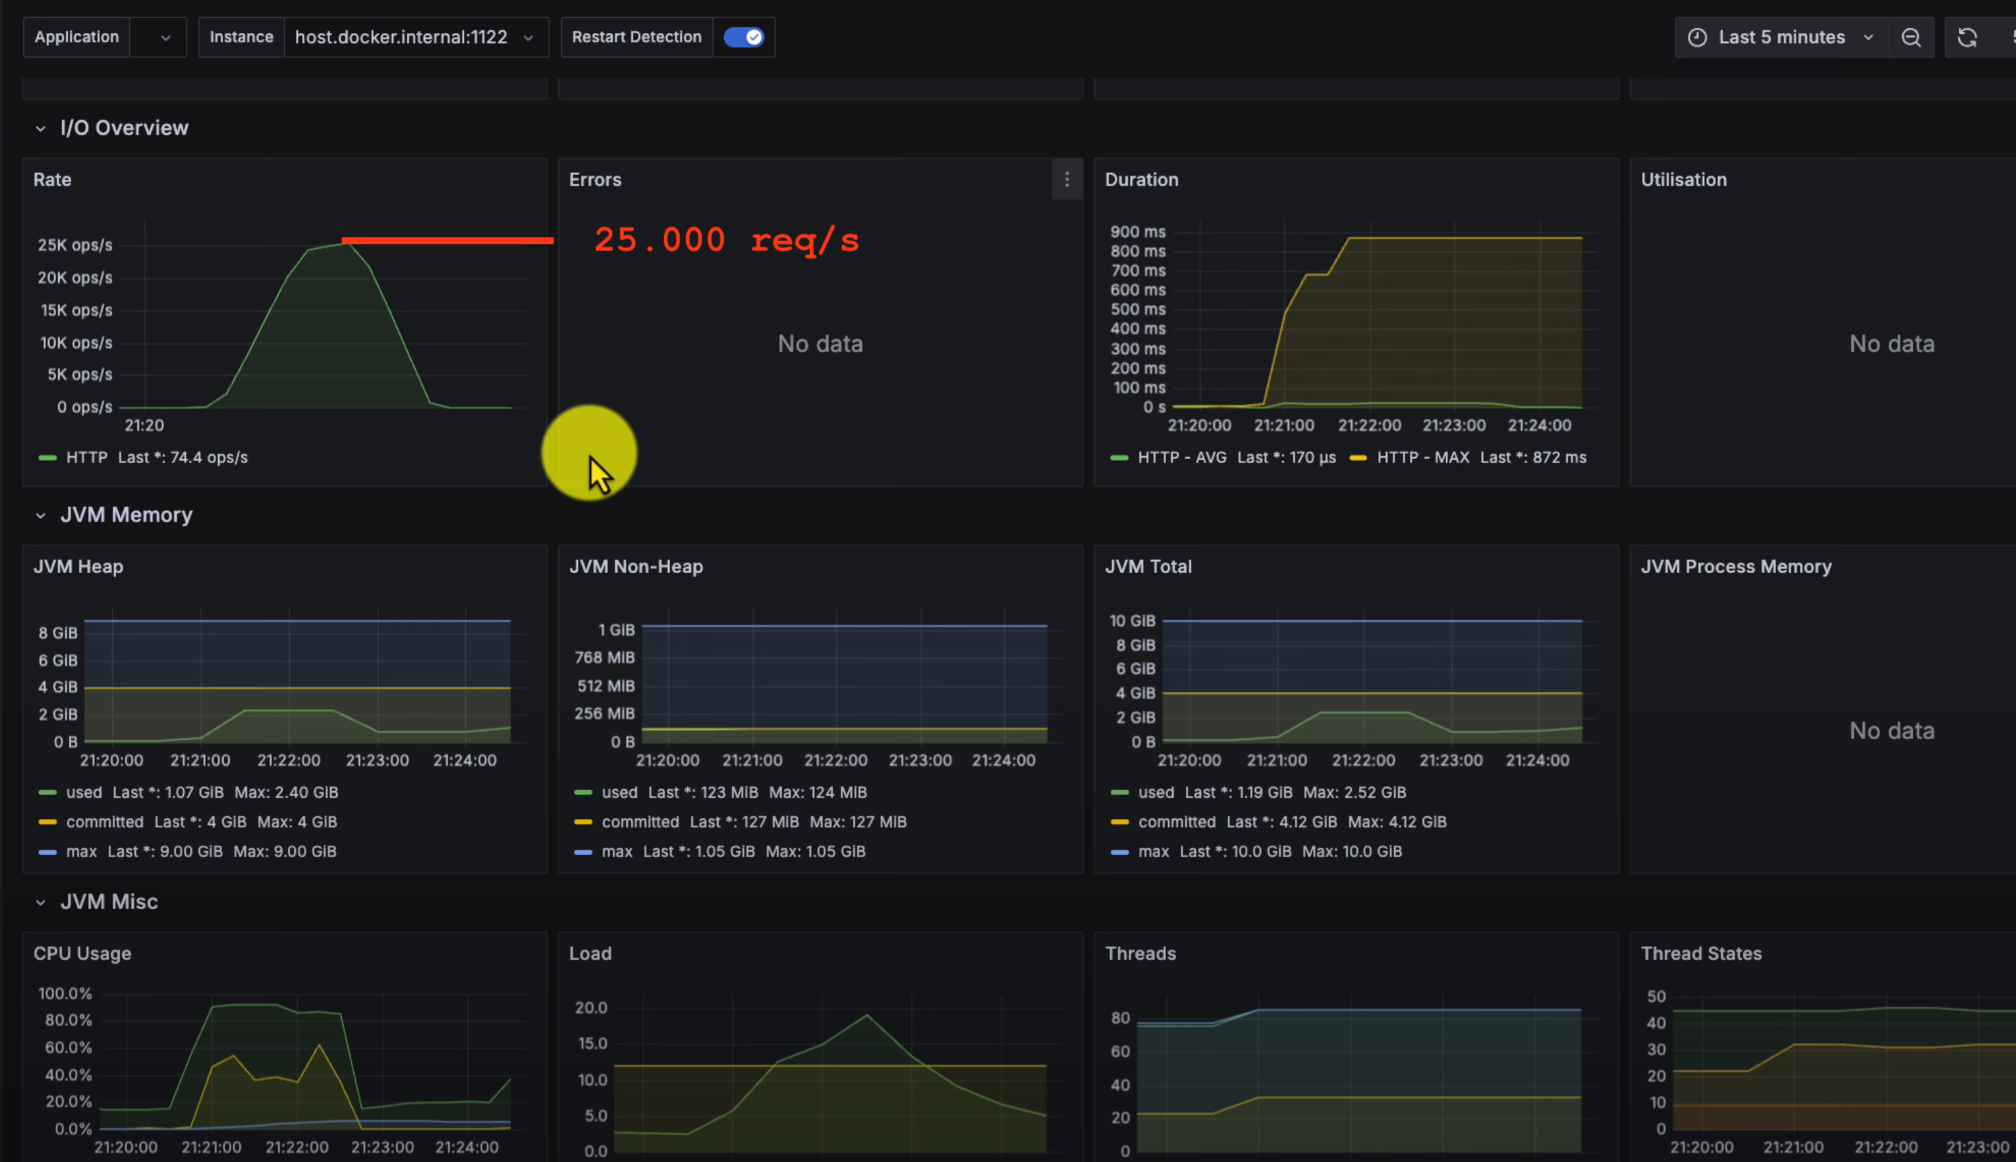2016x1162 pixels.
Task: Click the CPU Usage panel title
Action: coord(82,954)
